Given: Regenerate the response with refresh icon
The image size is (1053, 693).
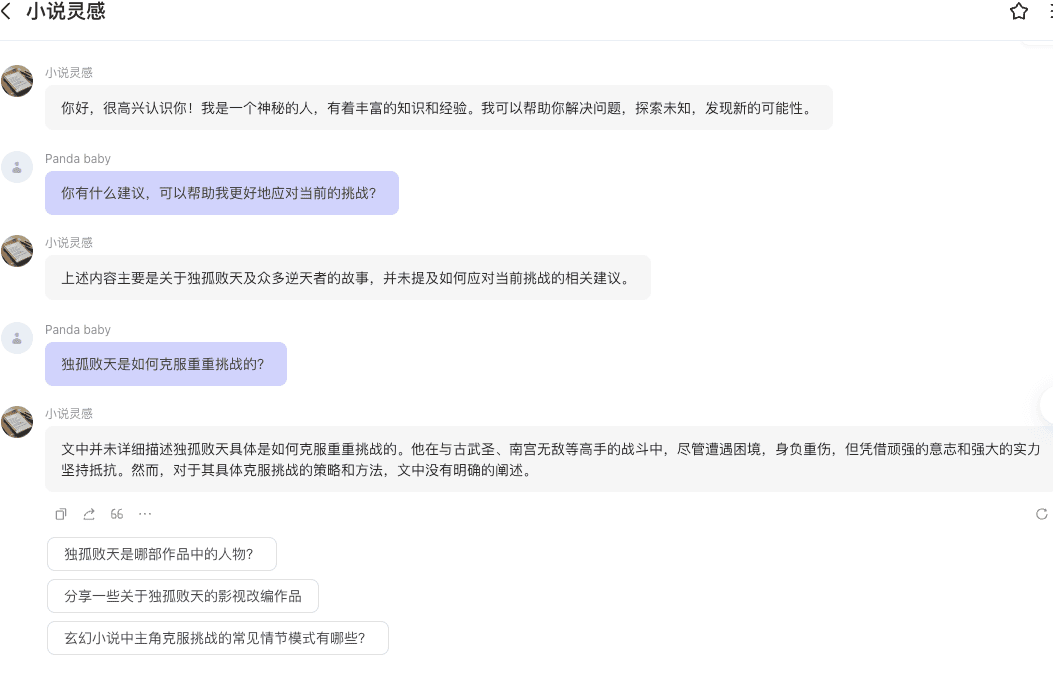Looking at the screenshot, I should 1041,514.
